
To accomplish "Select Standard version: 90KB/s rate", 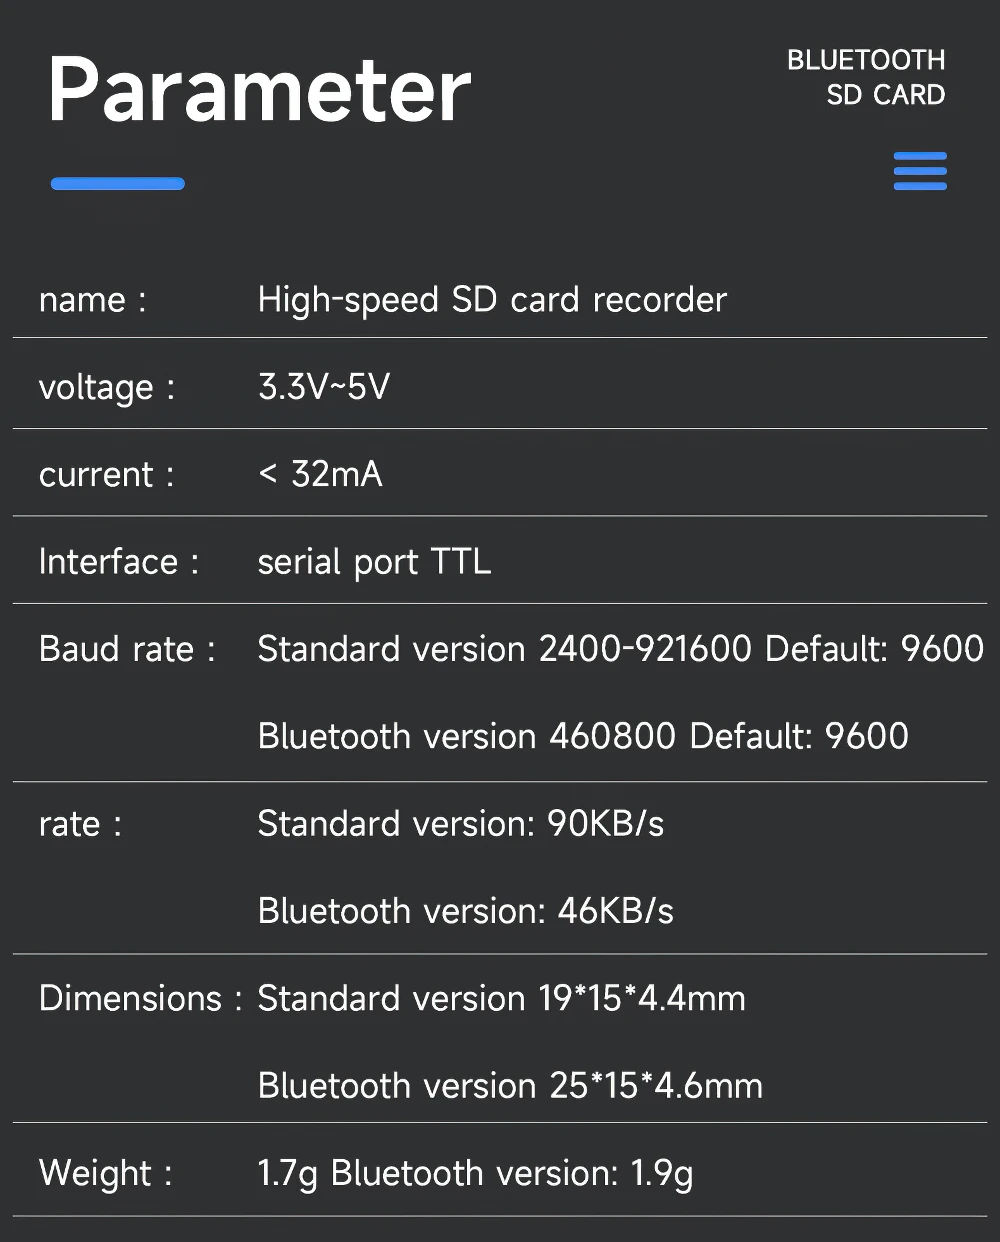I will coord(461,824).
